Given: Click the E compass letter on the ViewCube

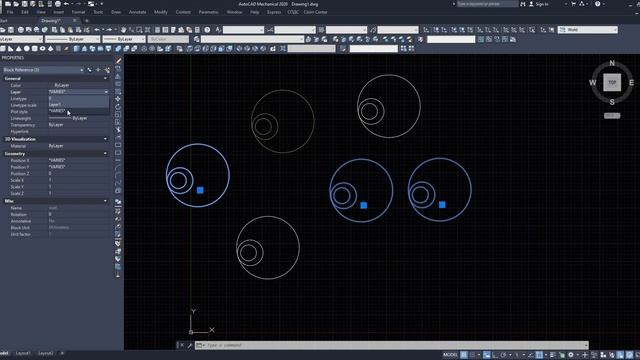Looking at the screenshot, I should [x=631, y=82].
